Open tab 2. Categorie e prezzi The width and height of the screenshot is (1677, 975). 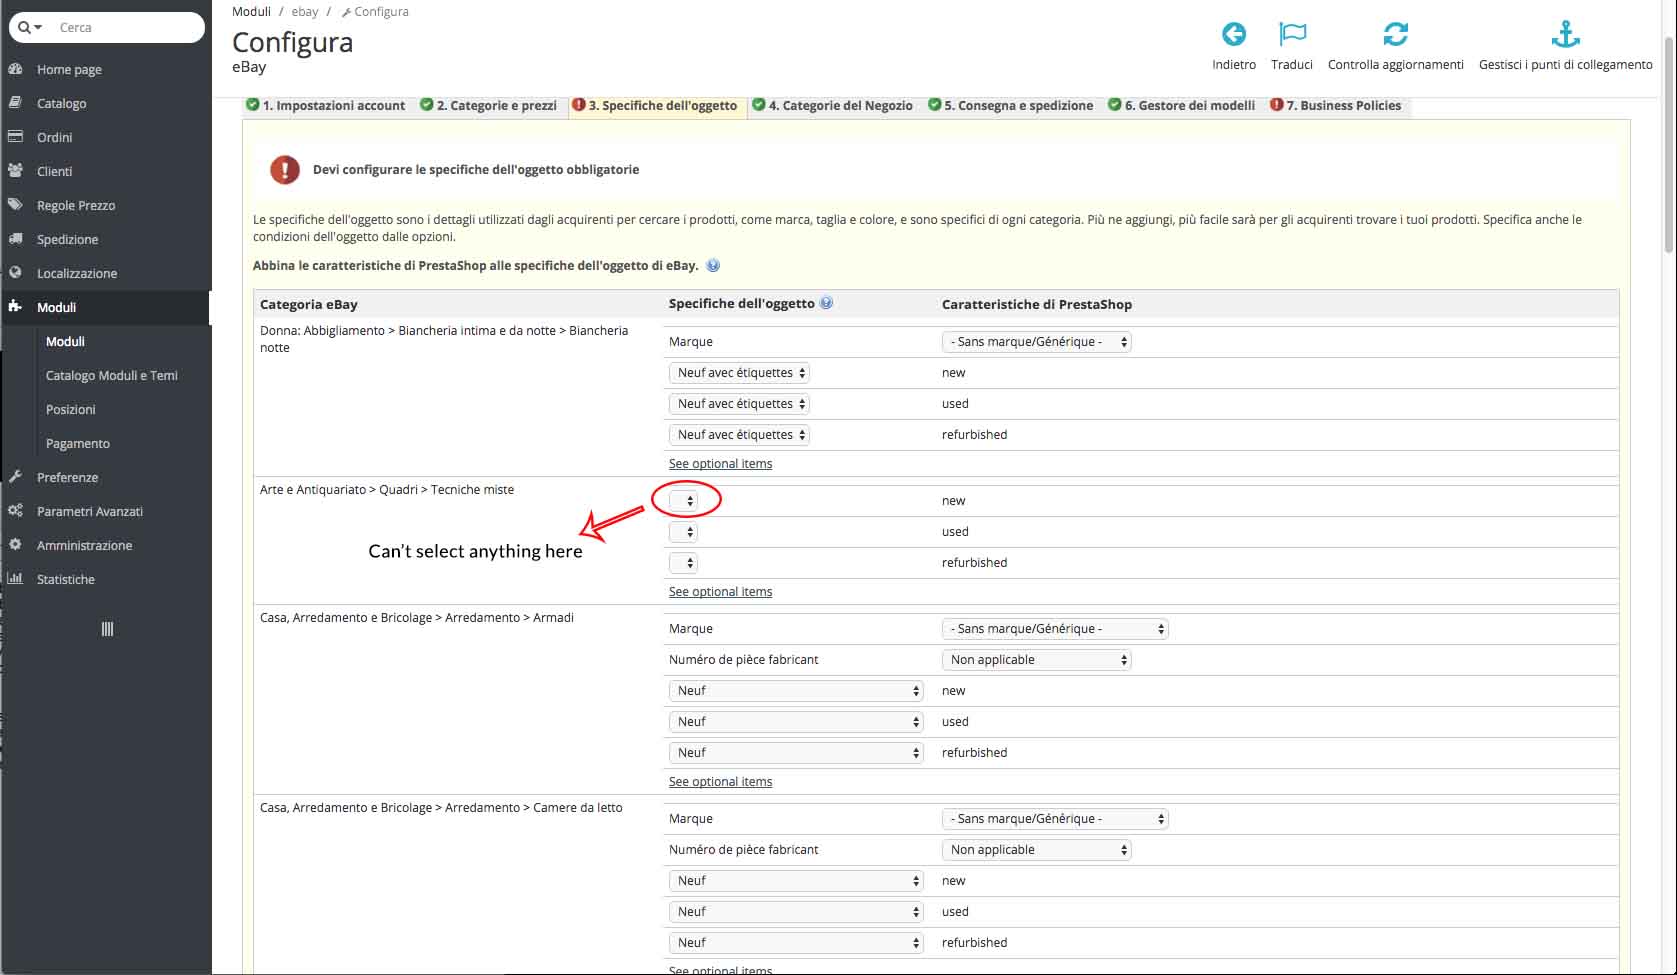[489, 106]
